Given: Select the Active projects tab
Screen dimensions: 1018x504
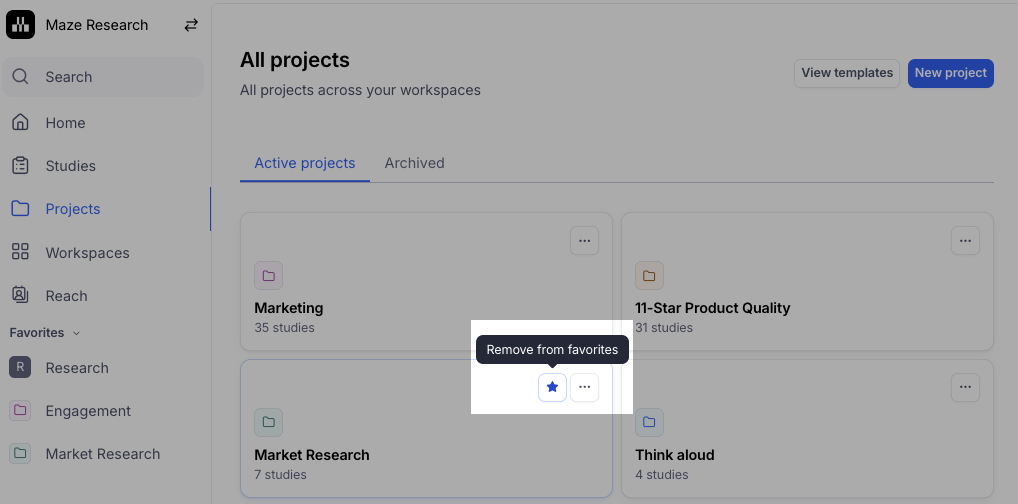Looking at the screenshot, I should (304, 163).
